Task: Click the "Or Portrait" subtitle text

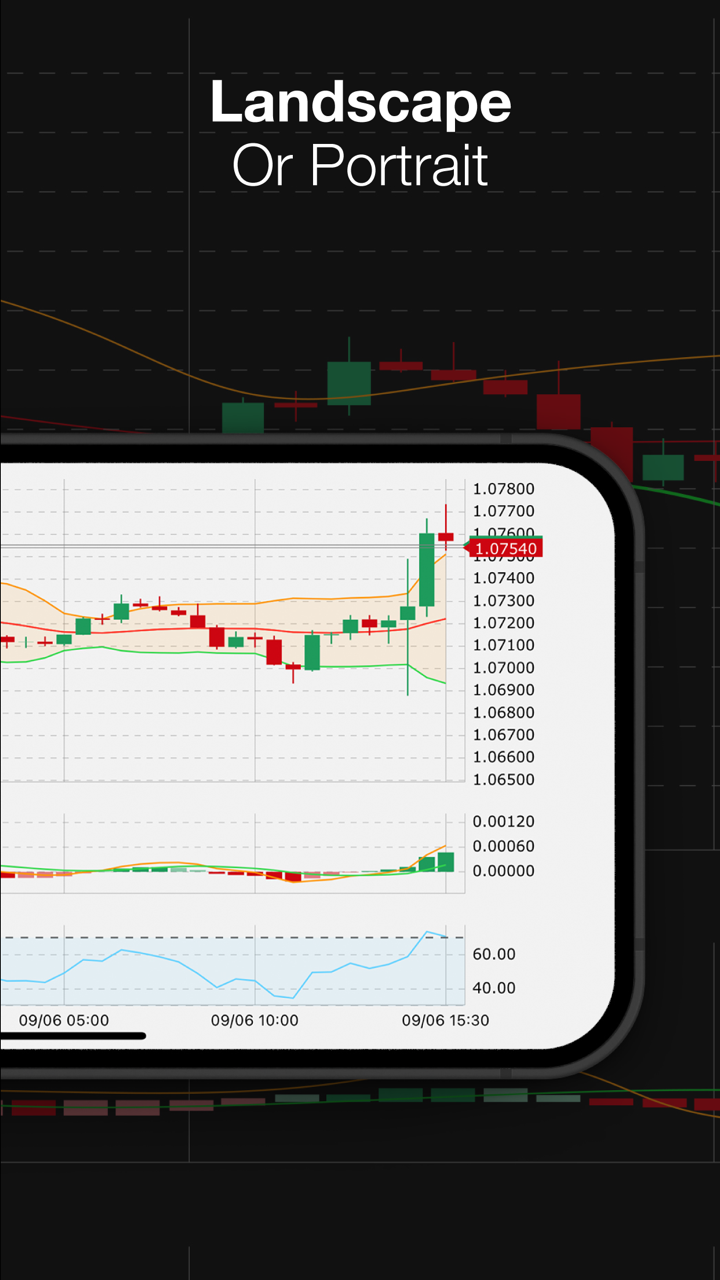Action: tap(360, 165)
